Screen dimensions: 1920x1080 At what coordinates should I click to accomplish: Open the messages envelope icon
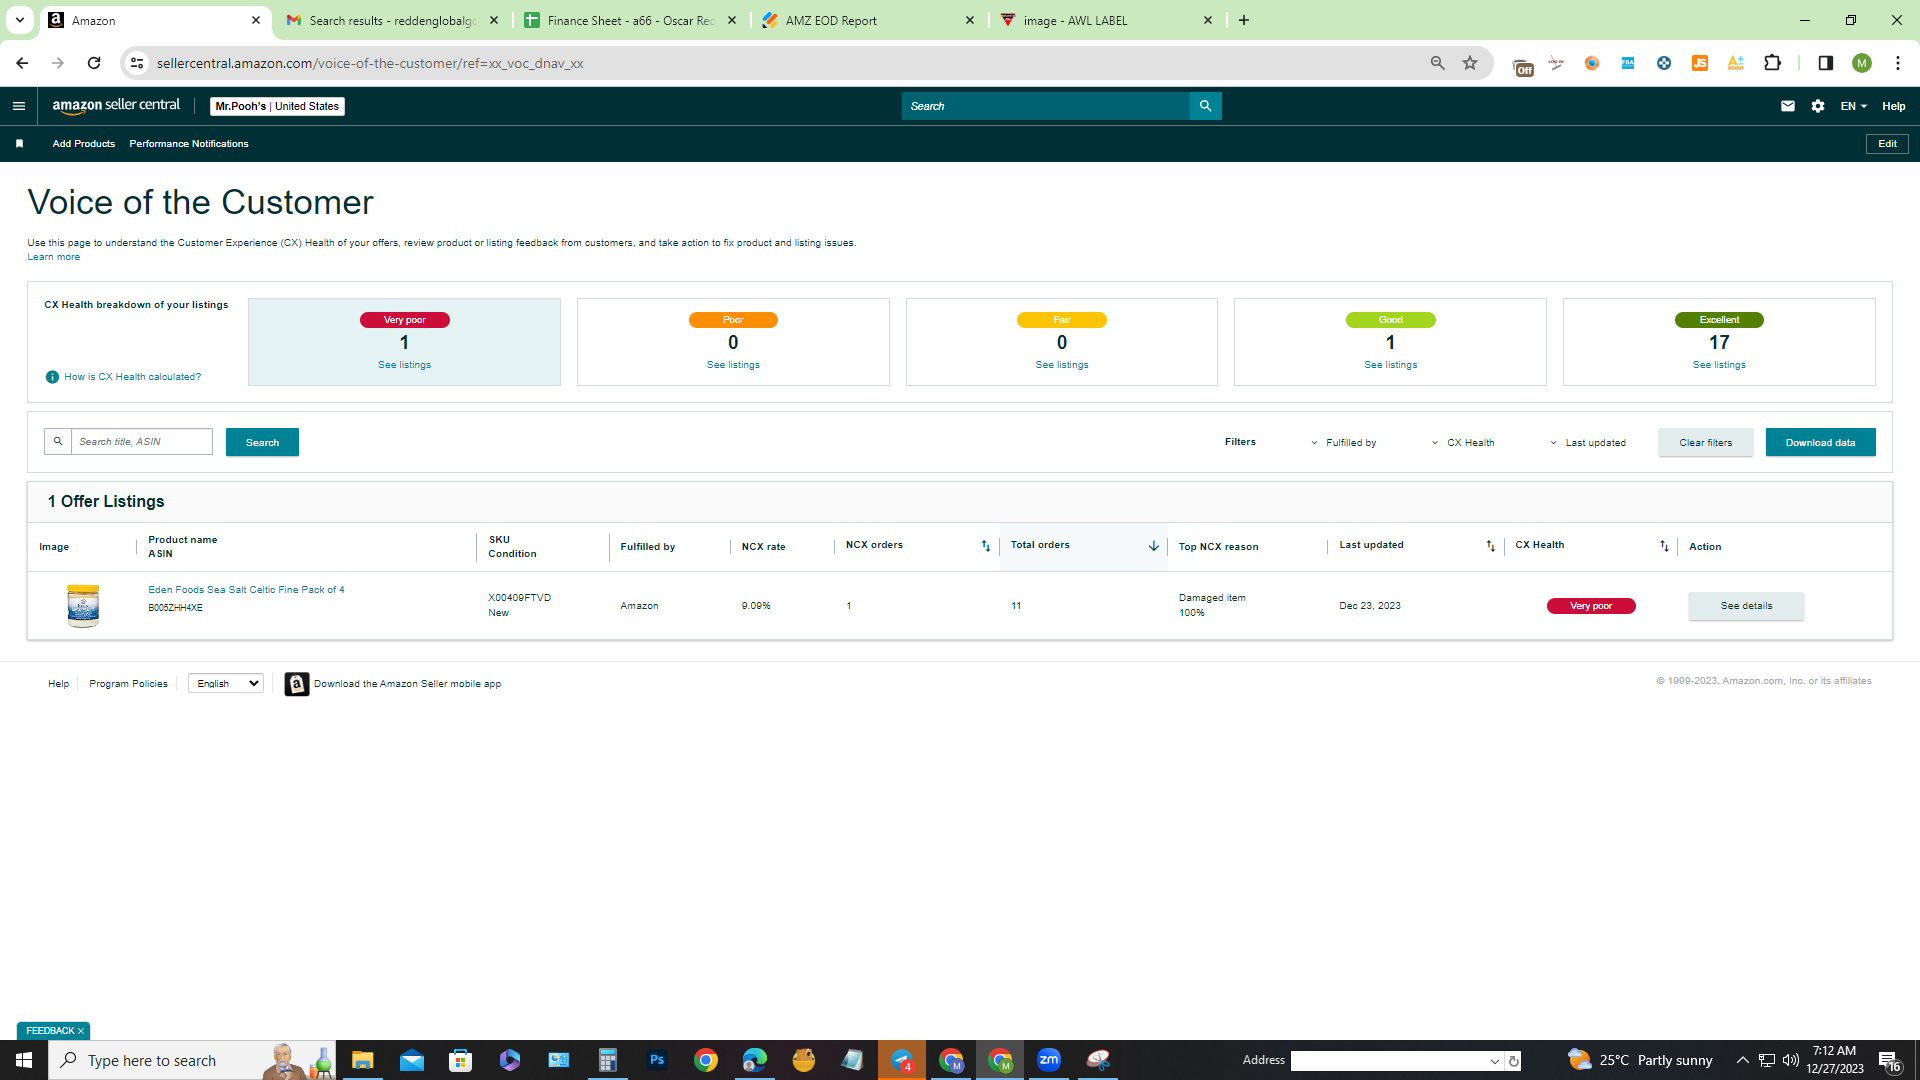point(1788,106)
